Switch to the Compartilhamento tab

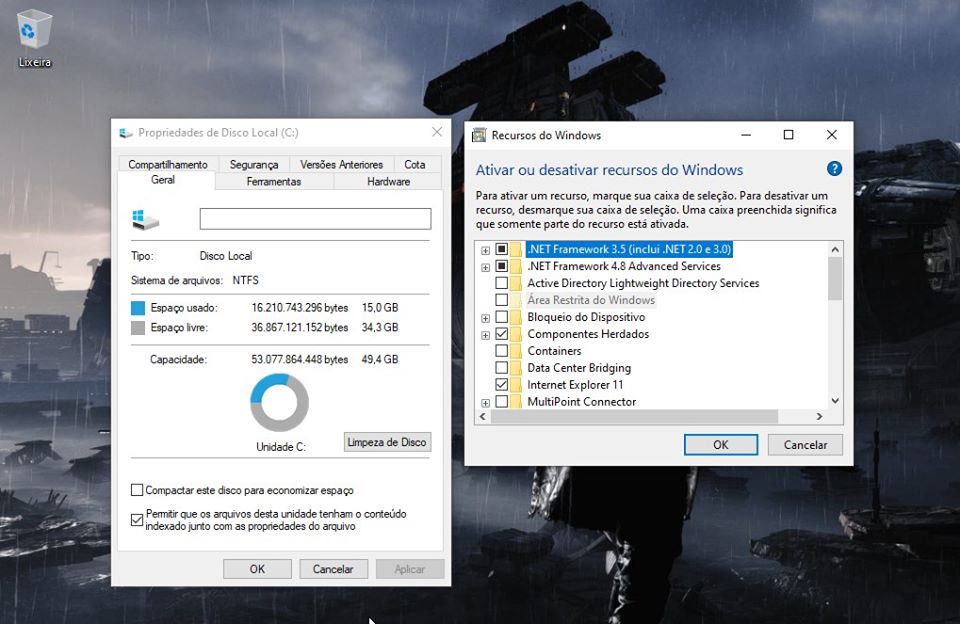[x=168, y=164]
